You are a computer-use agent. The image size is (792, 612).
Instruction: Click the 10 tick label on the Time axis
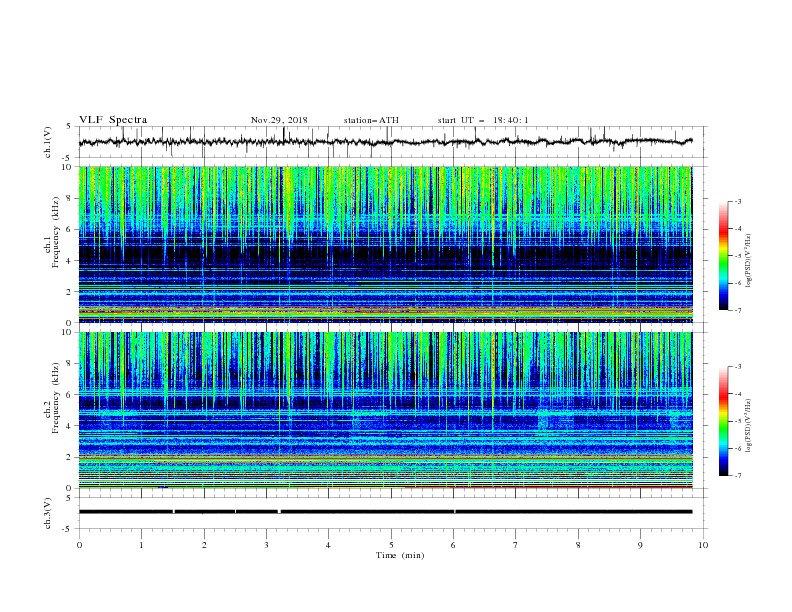click(x=703, y=545)
